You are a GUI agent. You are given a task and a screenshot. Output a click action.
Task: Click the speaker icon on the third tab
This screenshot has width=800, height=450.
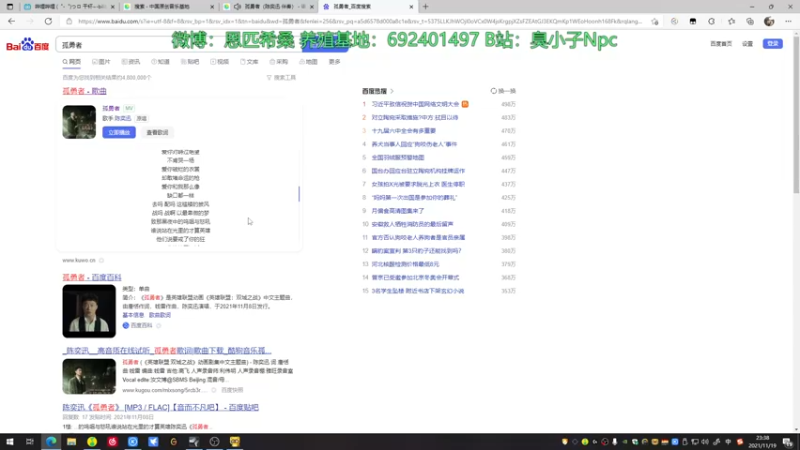tap(237, 7)
